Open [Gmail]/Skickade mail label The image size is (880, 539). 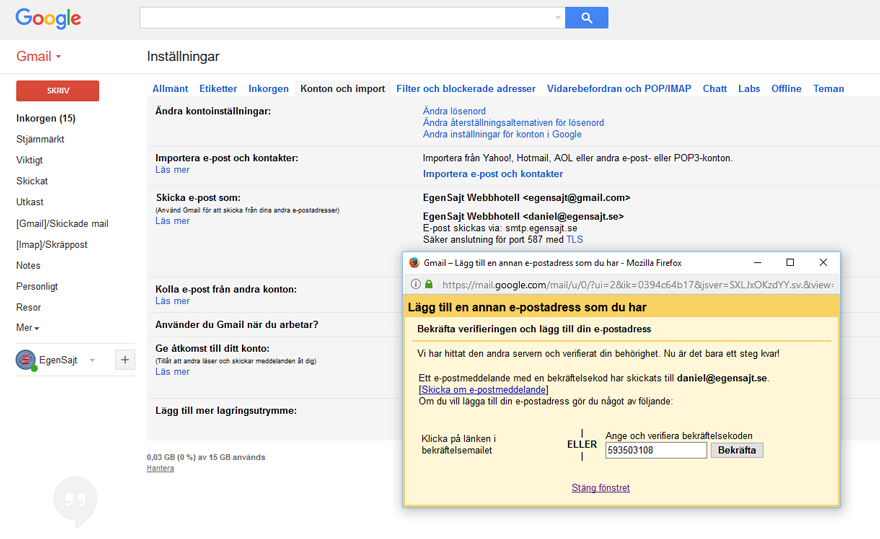(62, 223)
